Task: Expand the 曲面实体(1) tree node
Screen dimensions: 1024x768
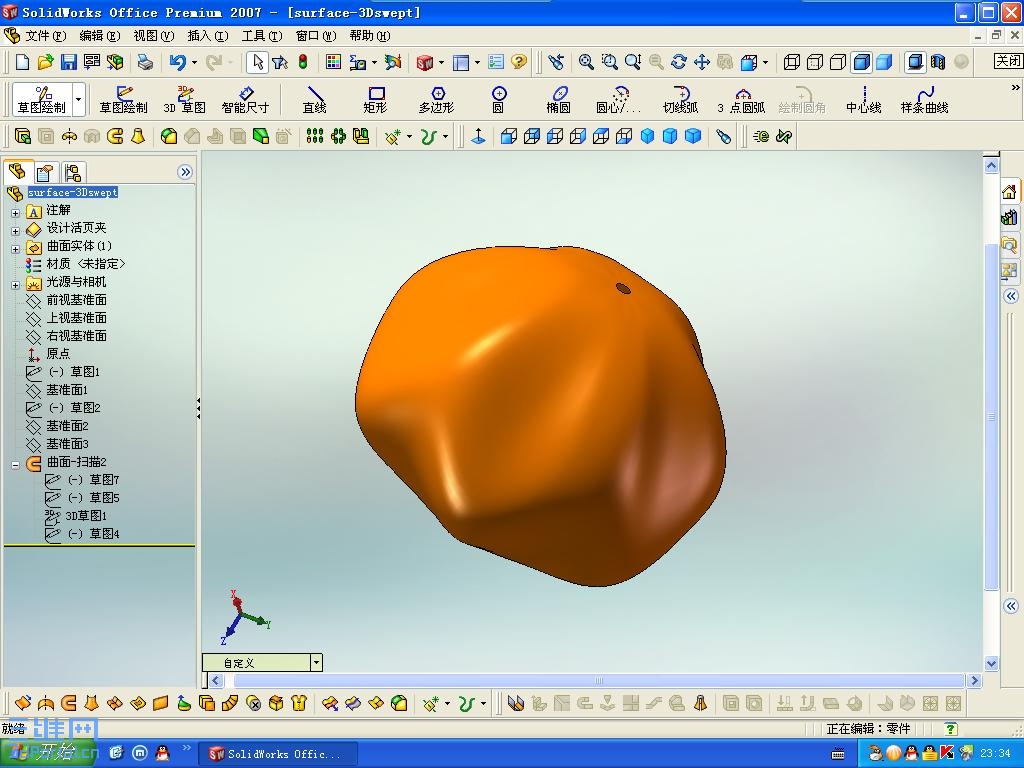Action: [16, 249]
